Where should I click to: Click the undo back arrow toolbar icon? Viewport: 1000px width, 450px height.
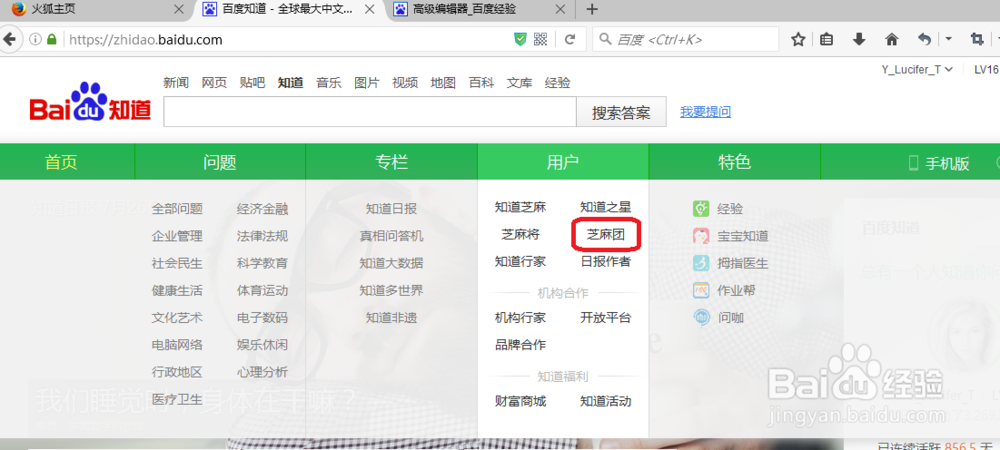tap(924, 40)
